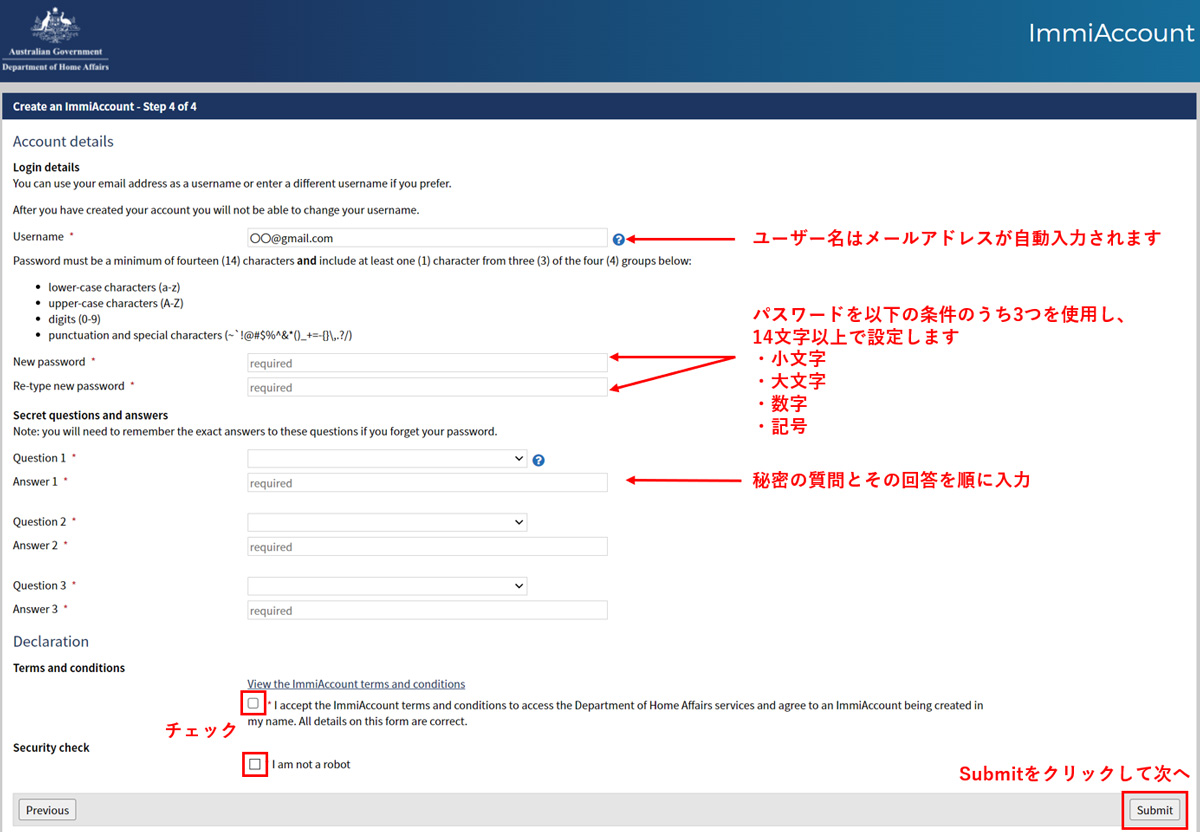Click the Re-type new password field
Image resolution: width=1200 pixels, height=832 pixels.
(427, 387)
